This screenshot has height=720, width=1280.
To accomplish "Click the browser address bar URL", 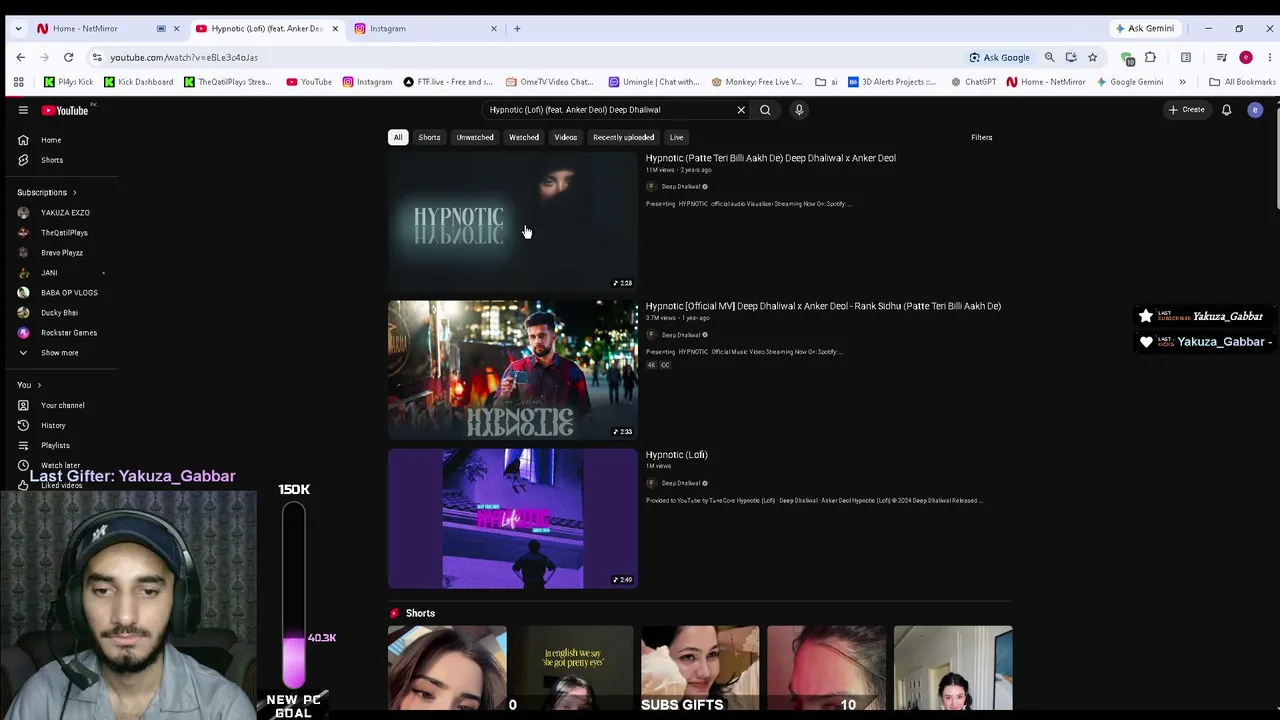I will (184, 57).
